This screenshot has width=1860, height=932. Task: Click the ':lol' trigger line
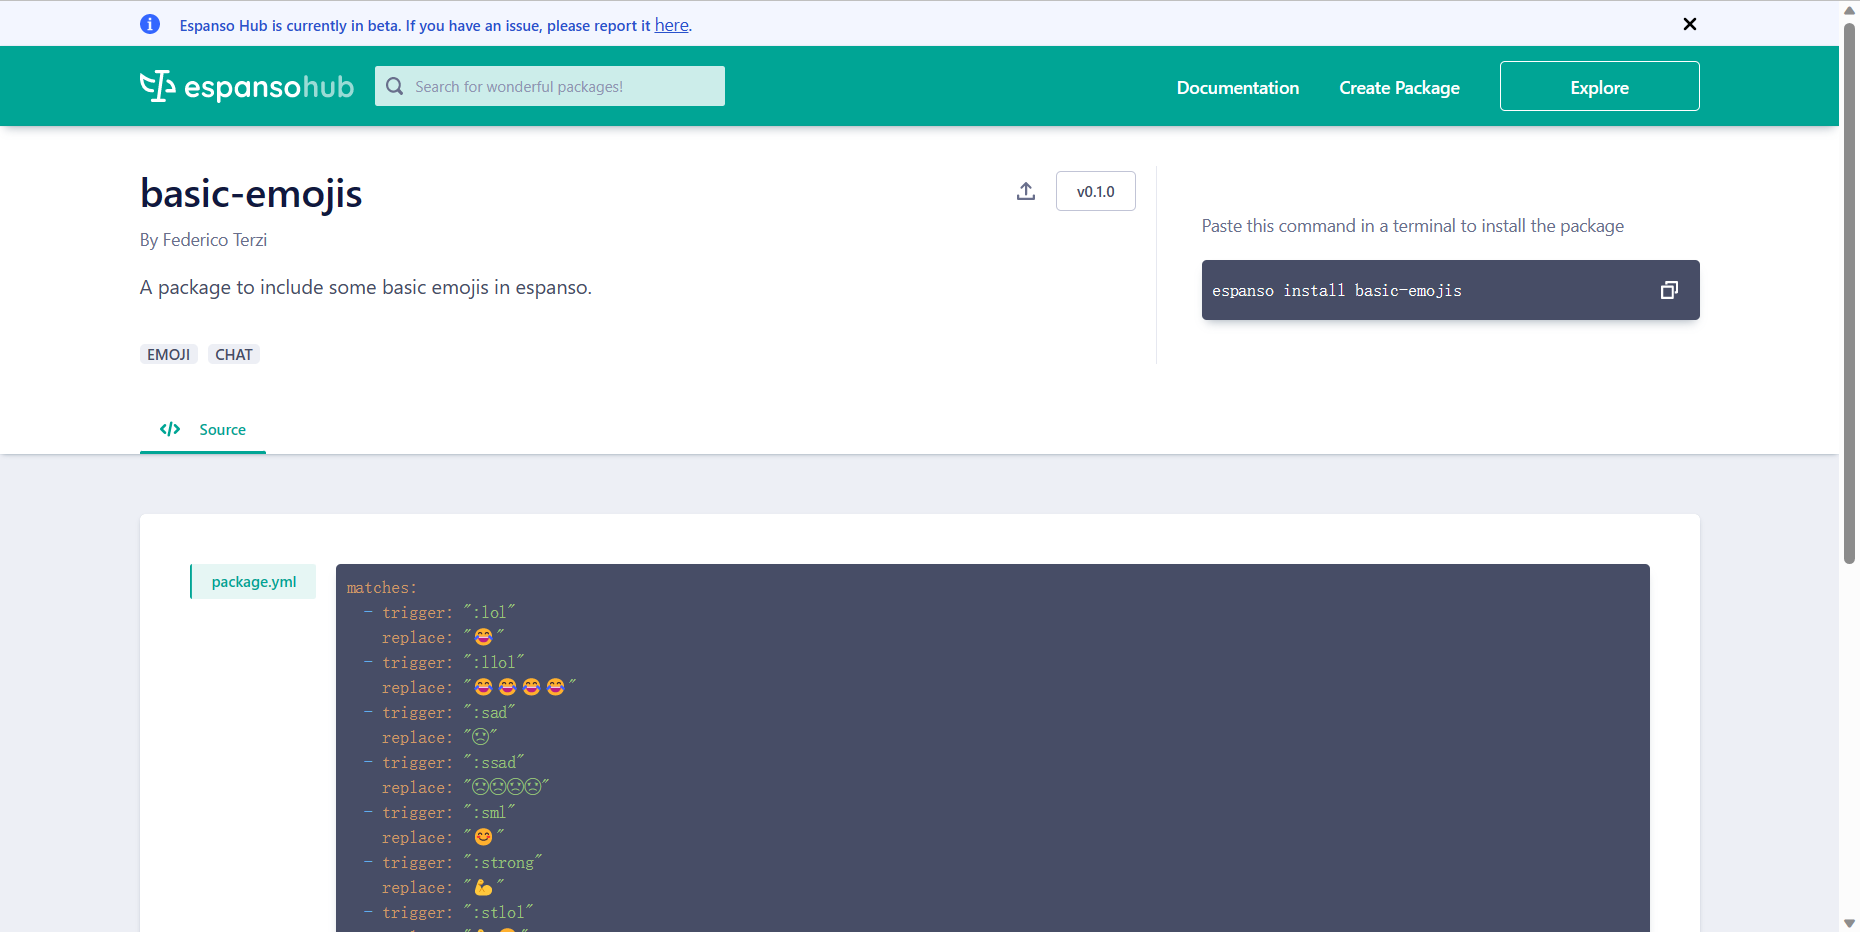(440, 613)
